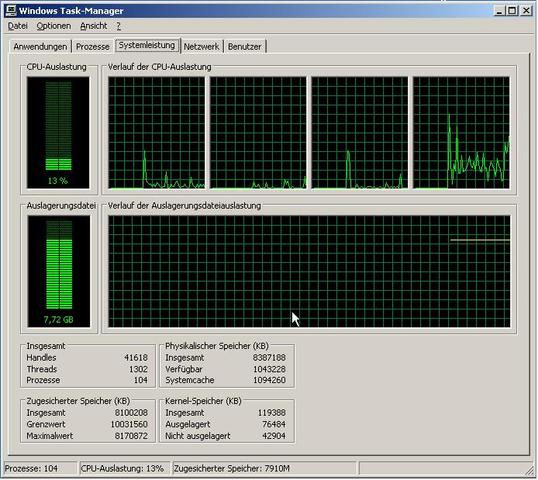Click Kernel-Speicher Insgesamt value 119388
Image resolution: width=538 pixels, height=480 pixels.
(x=272, y=413)
